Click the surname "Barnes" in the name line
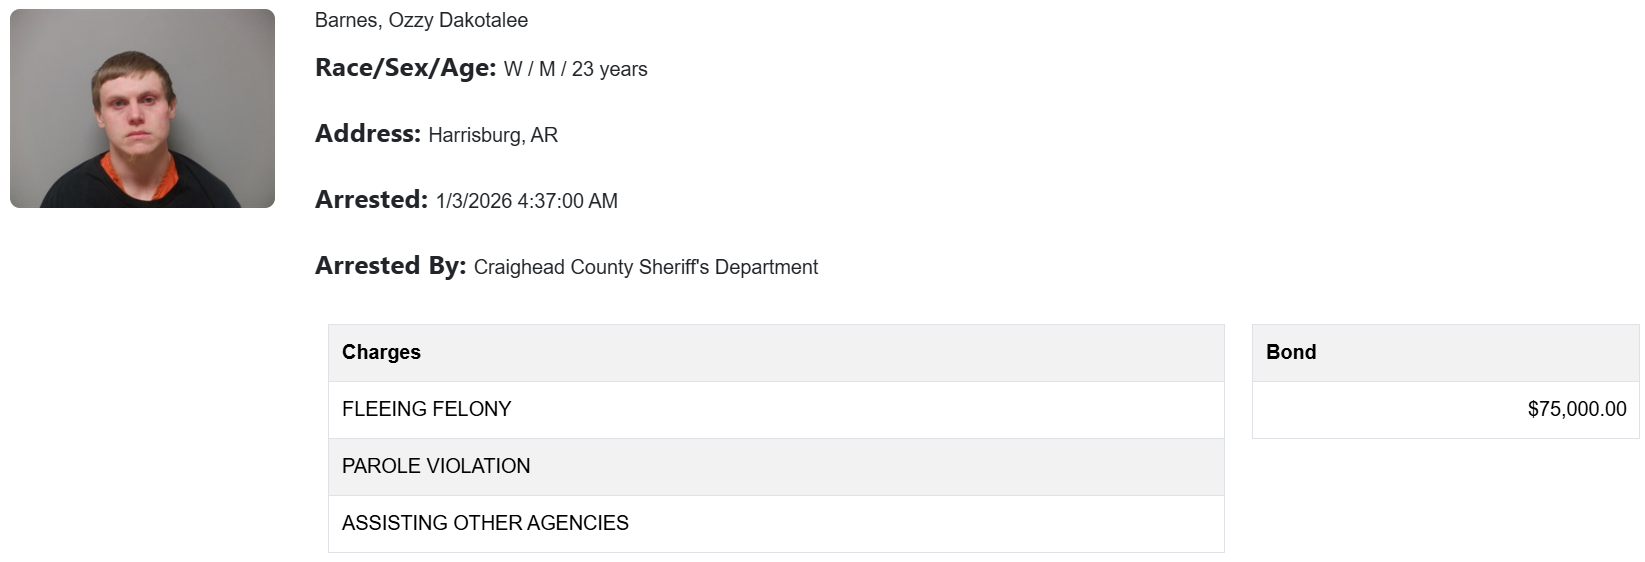This screenshot has height=562, width=1645. tap(346, 20)
